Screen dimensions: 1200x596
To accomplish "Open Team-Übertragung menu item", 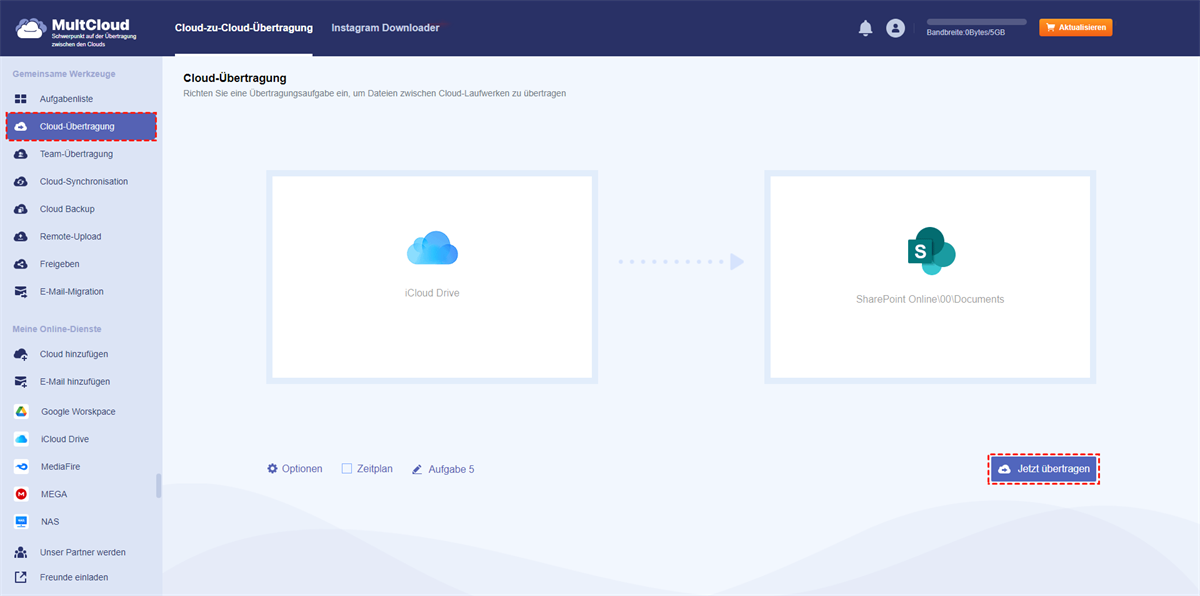I will [76, 154].
